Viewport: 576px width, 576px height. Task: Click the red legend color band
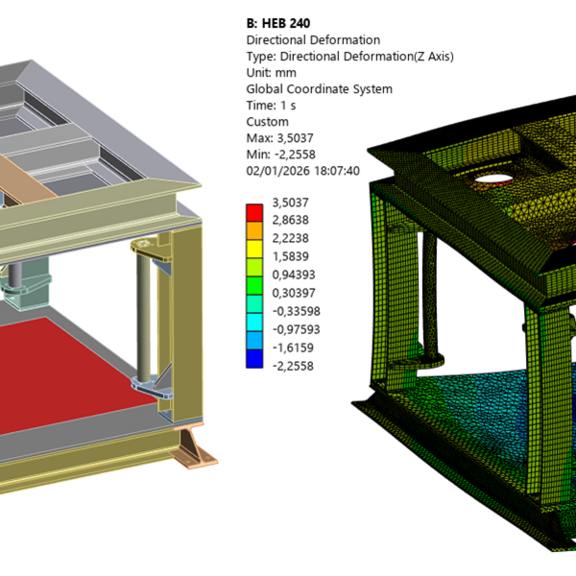(254, 213)
